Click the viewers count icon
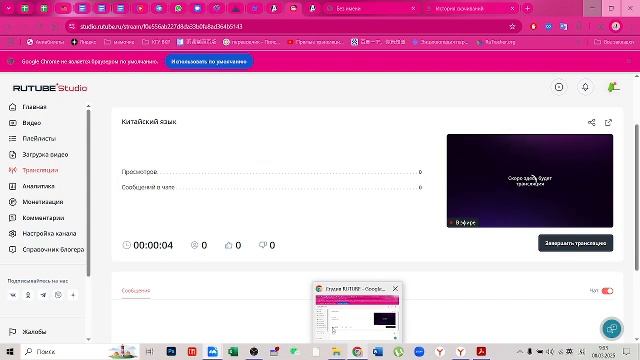The image size is (640, 360). pos(194,245)
